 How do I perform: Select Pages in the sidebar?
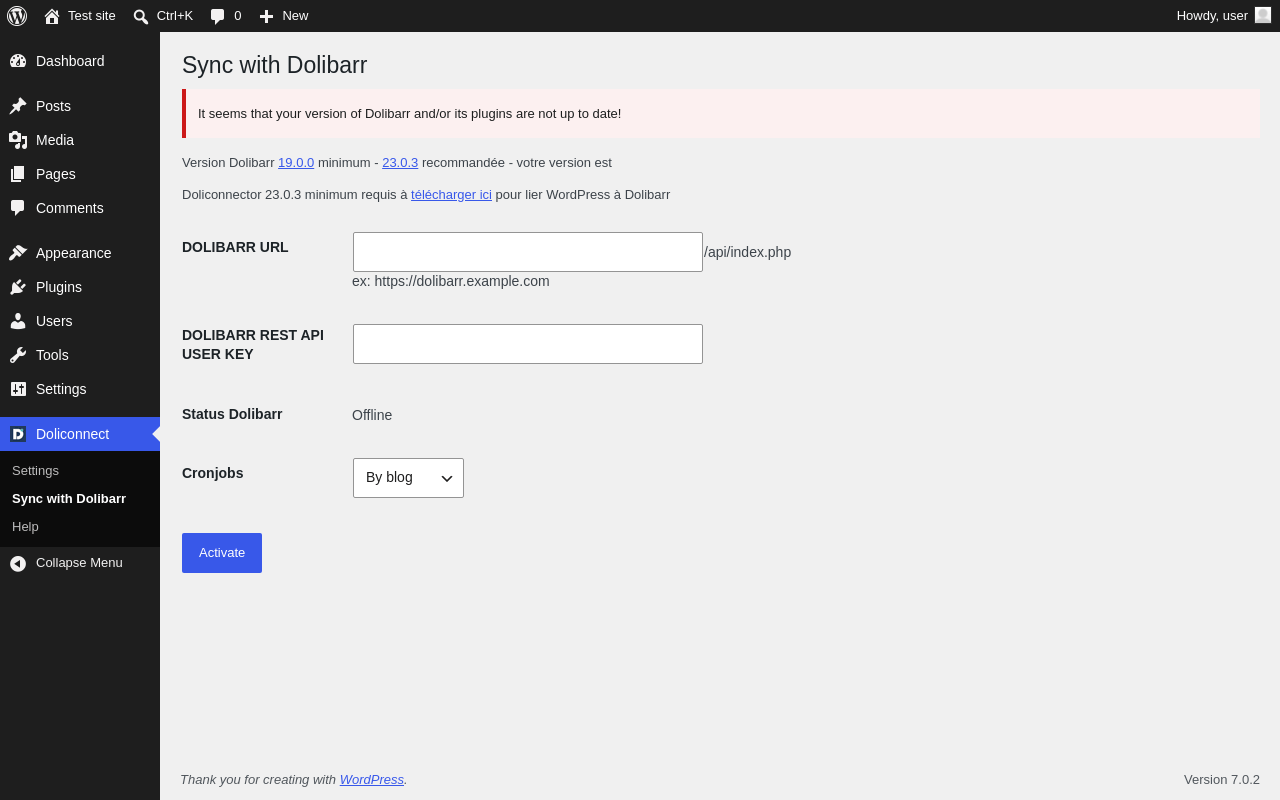coord(80,174)
